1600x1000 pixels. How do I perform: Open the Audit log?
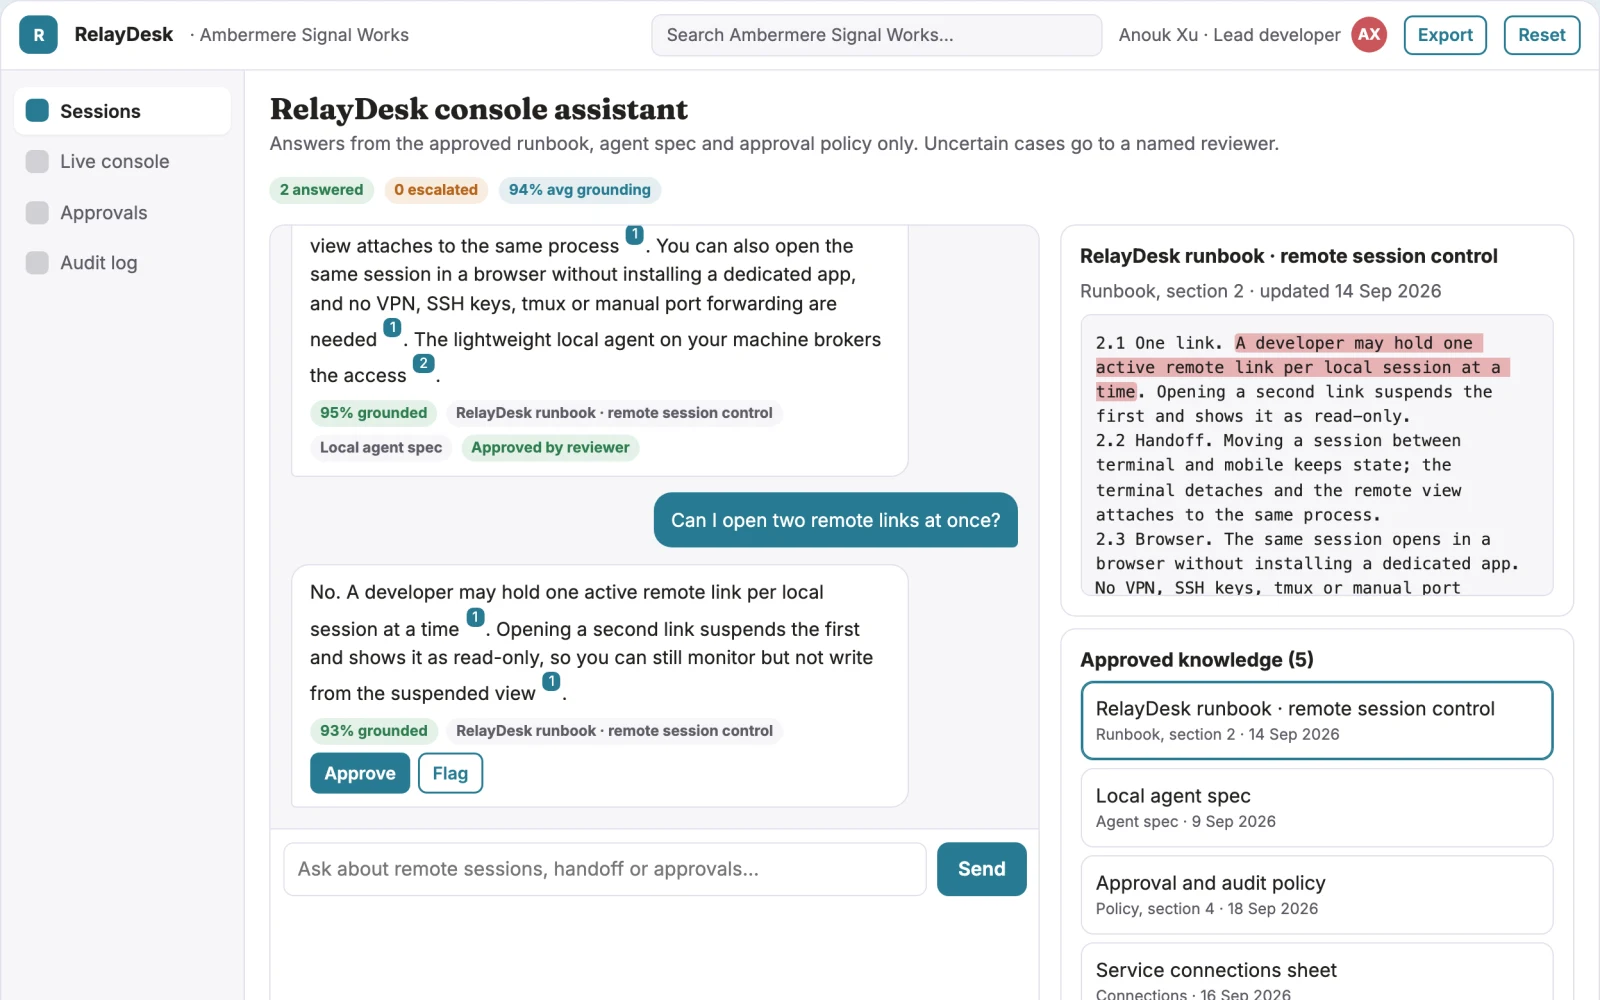pyautogui.click(x=122, y=263)
